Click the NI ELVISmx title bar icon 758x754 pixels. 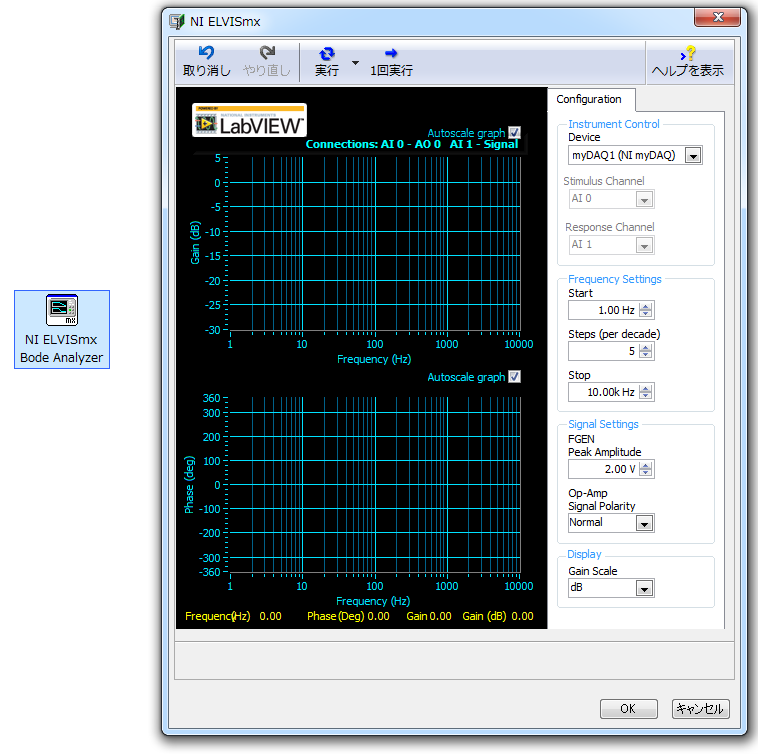(177, 21)
